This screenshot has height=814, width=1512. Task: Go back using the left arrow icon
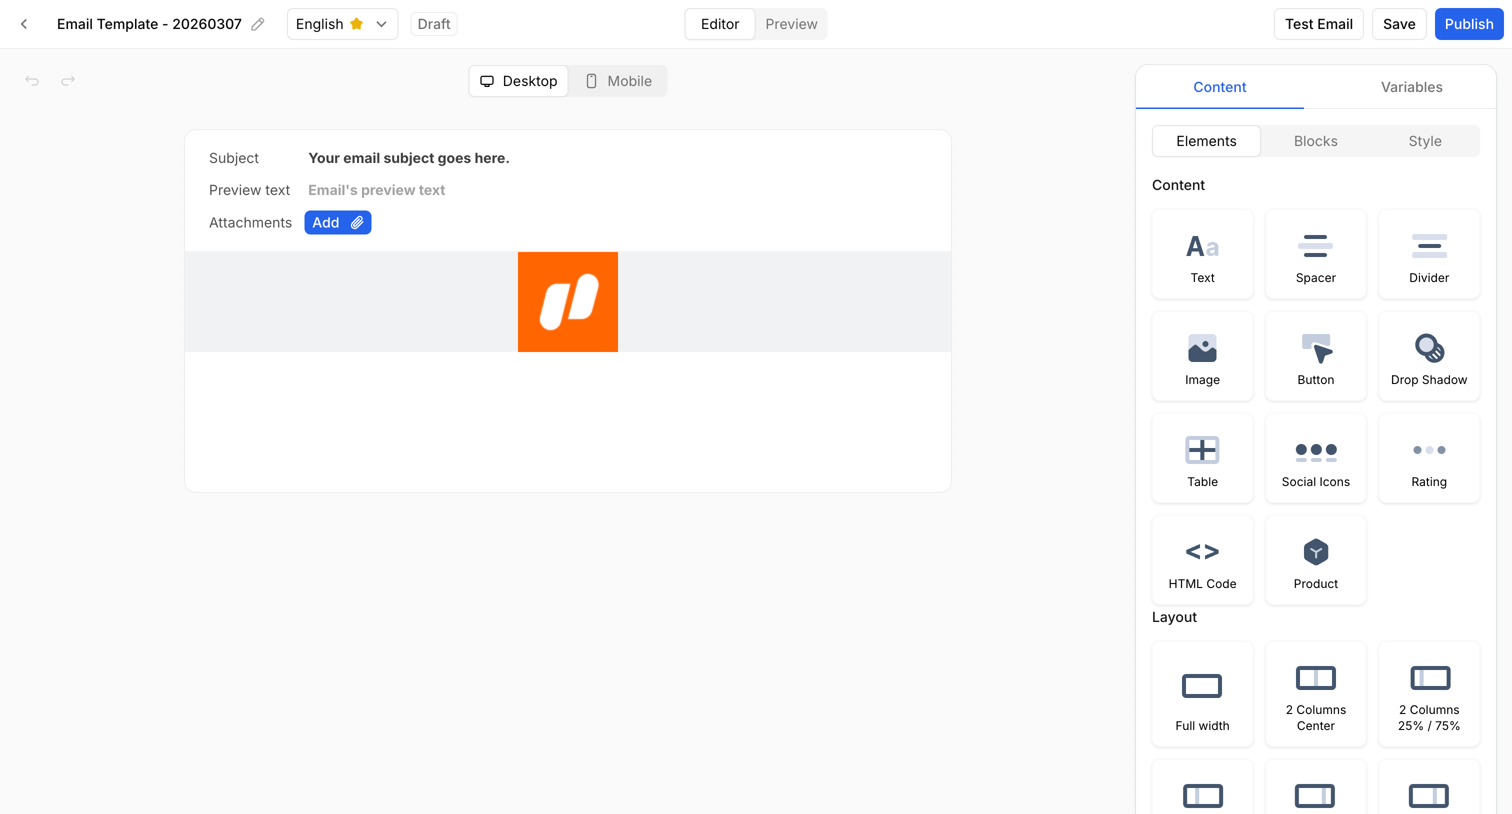(24, 24)
